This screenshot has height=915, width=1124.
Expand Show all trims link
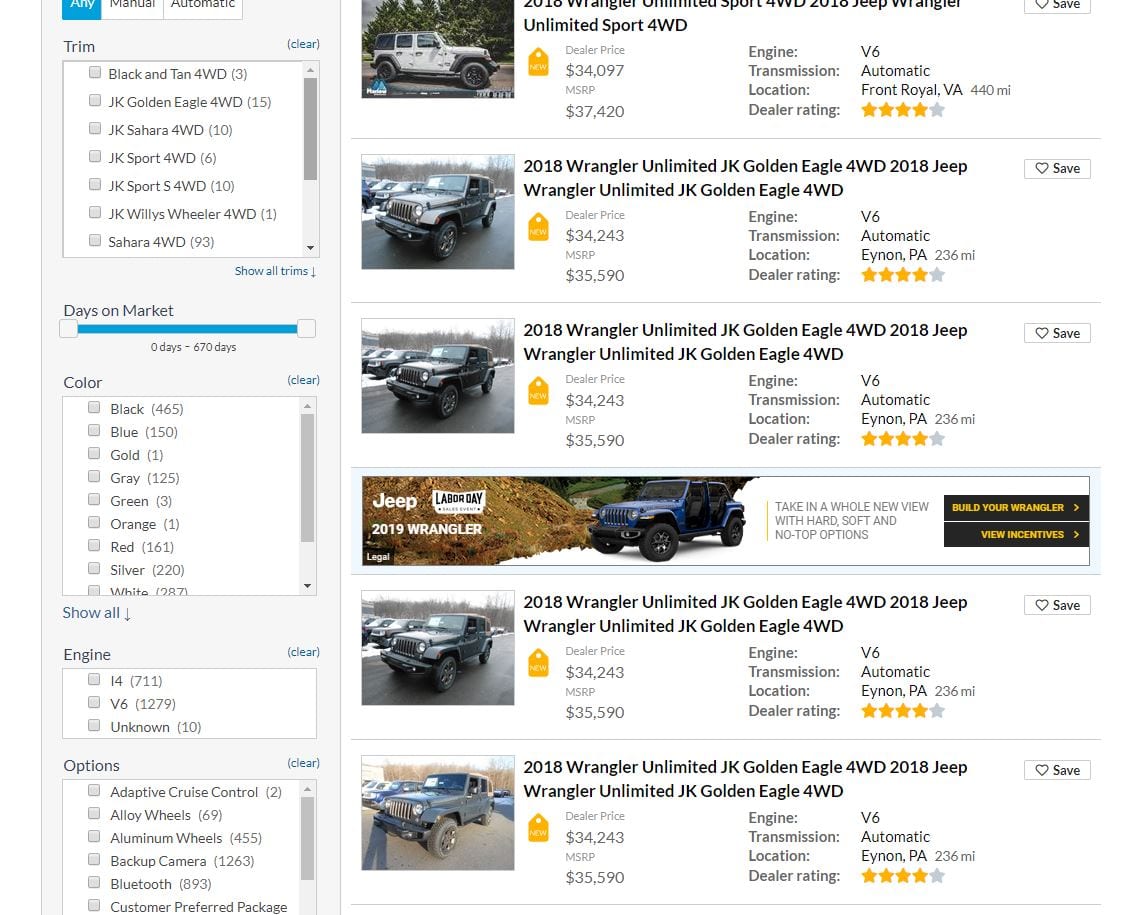tap(275, 271)
